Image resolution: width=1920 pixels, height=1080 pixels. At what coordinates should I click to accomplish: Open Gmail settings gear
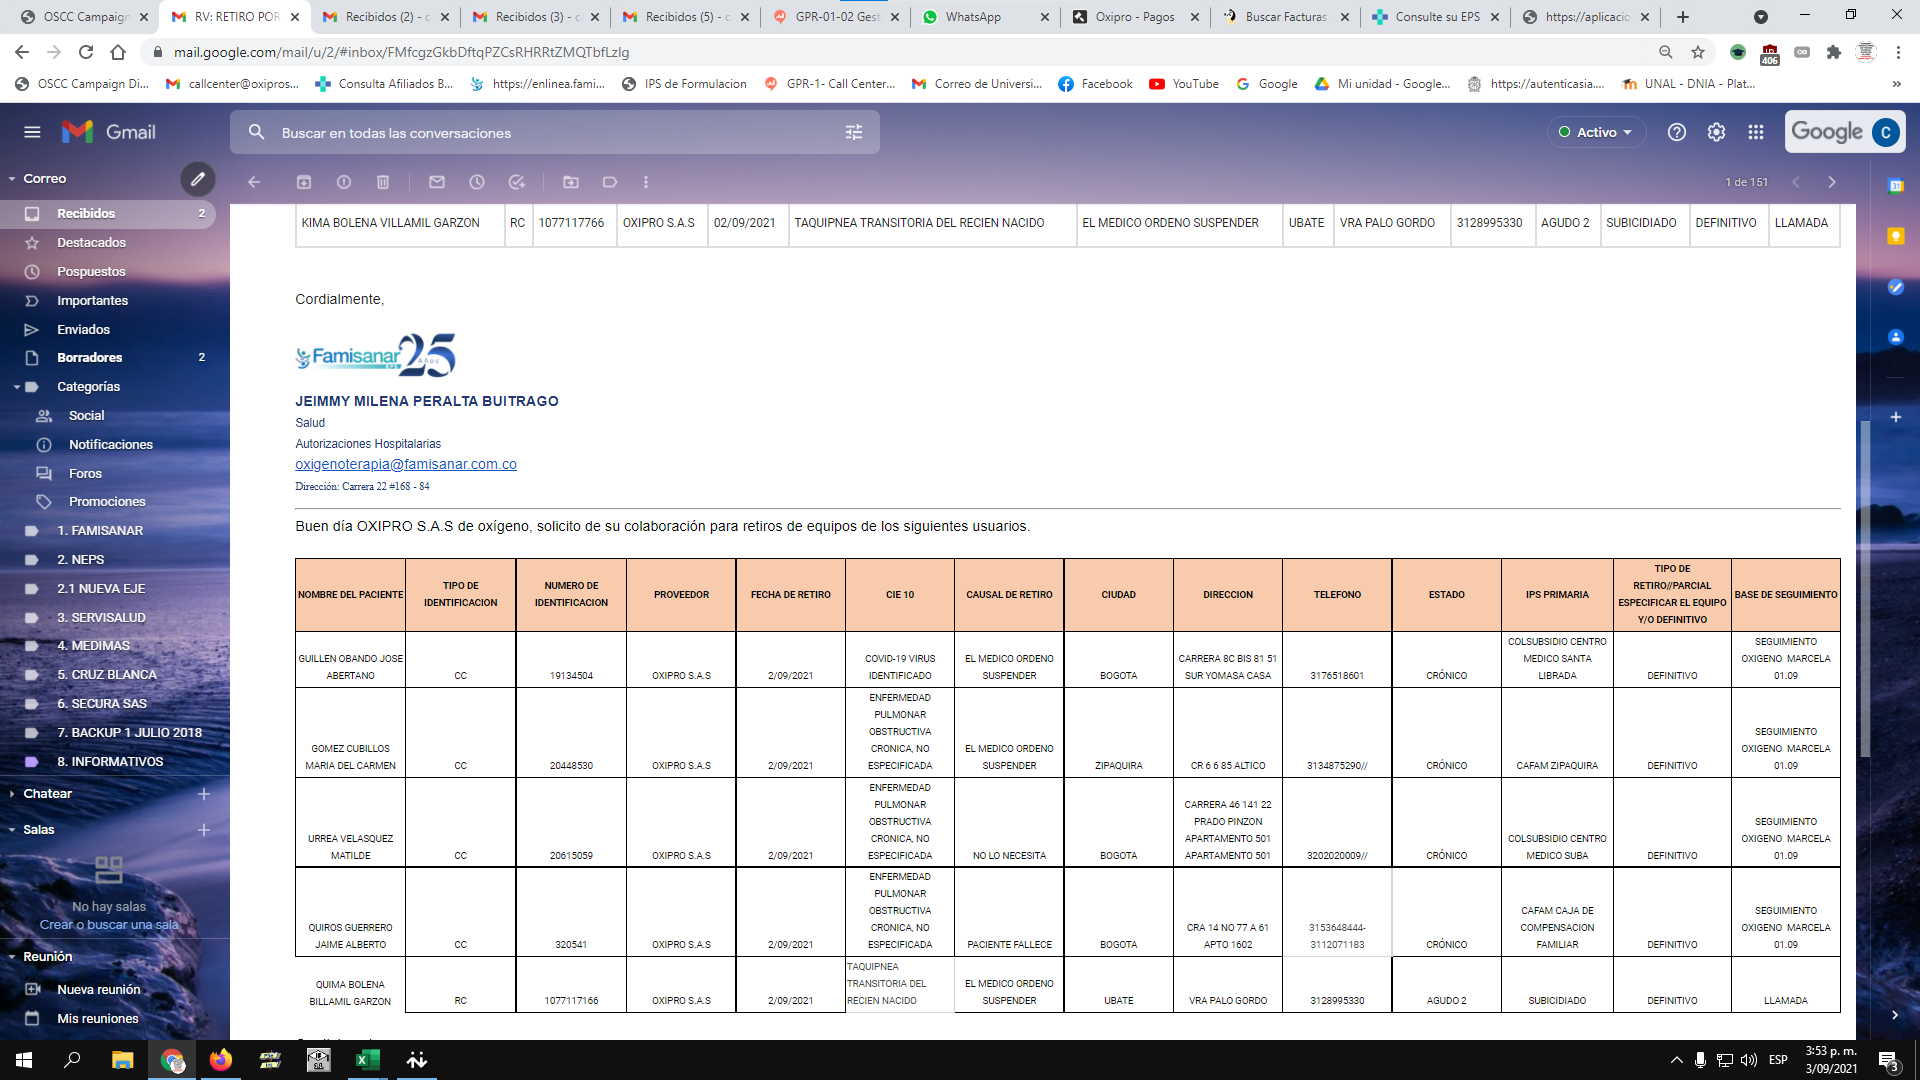click(x=1717, y=132)
